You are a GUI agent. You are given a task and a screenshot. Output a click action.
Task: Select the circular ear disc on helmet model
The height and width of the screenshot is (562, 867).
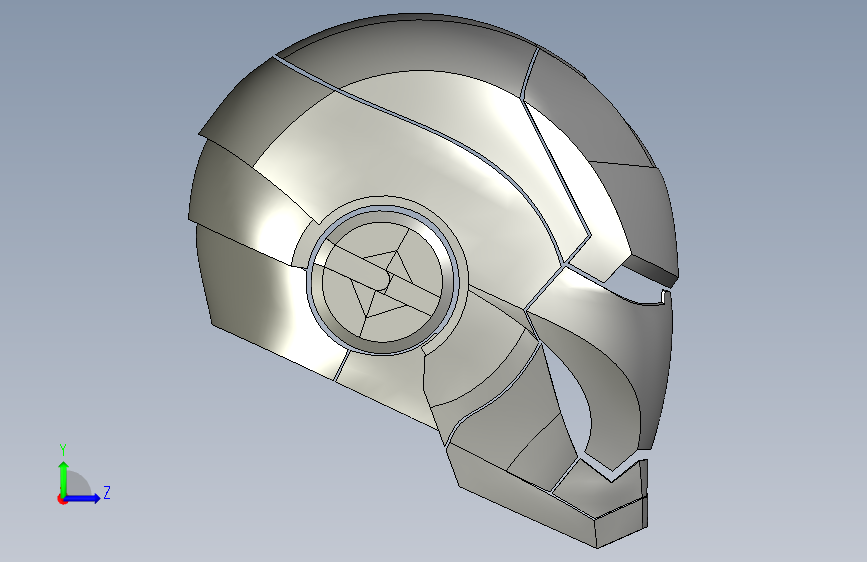click(383, 280)
